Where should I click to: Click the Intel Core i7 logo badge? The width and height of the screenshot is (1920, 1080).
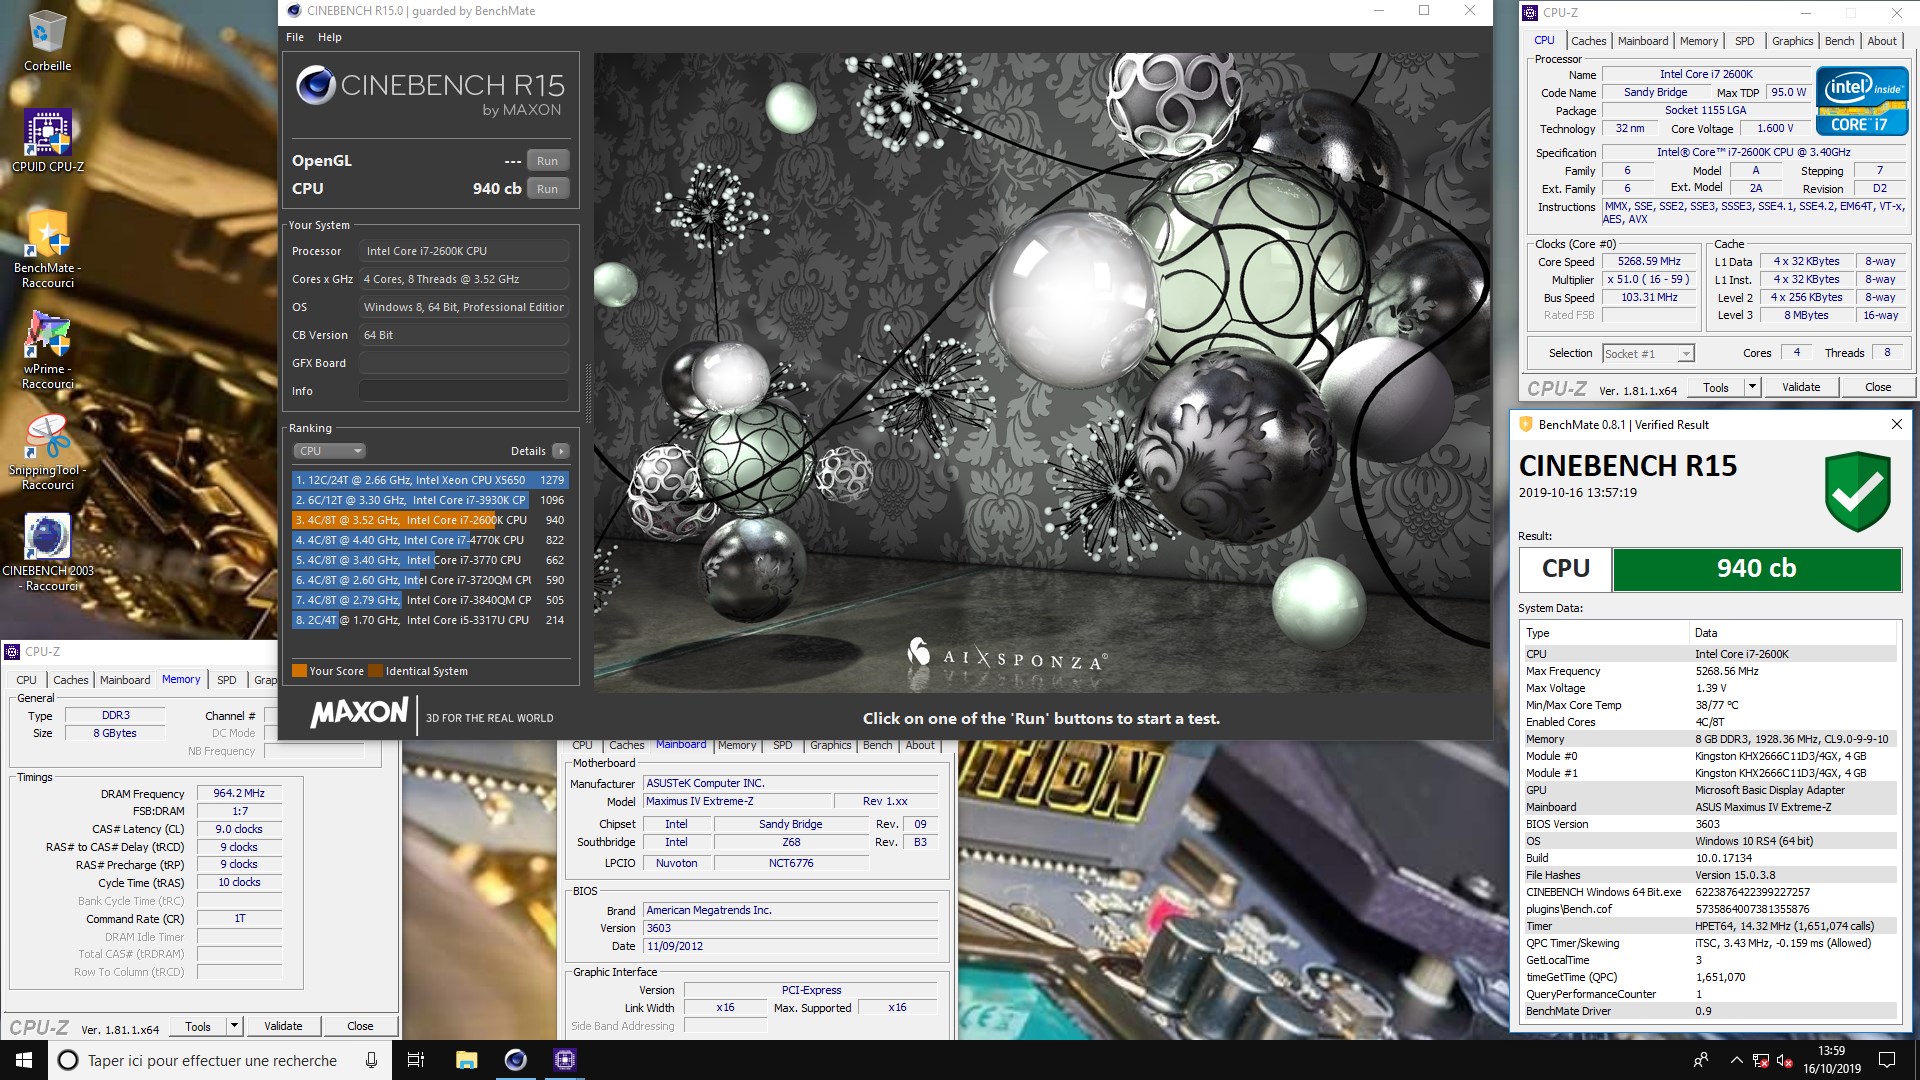pos(1861,101)
